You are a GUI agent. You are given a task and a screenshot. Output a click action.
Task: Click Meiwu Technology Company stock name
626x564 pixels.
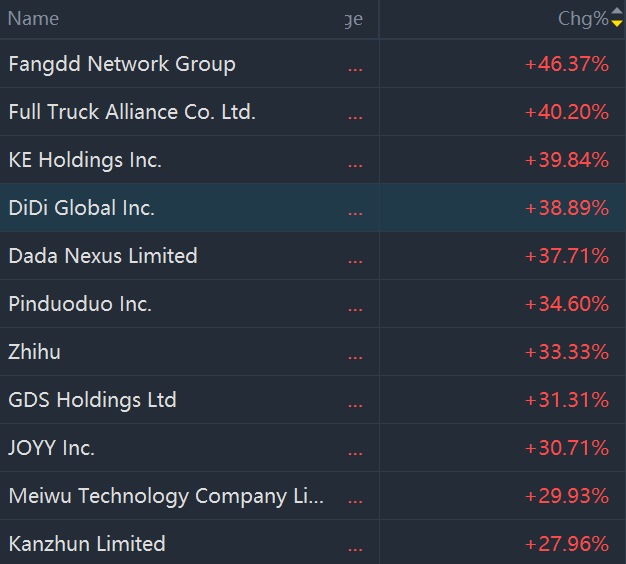tap(166, 496)
